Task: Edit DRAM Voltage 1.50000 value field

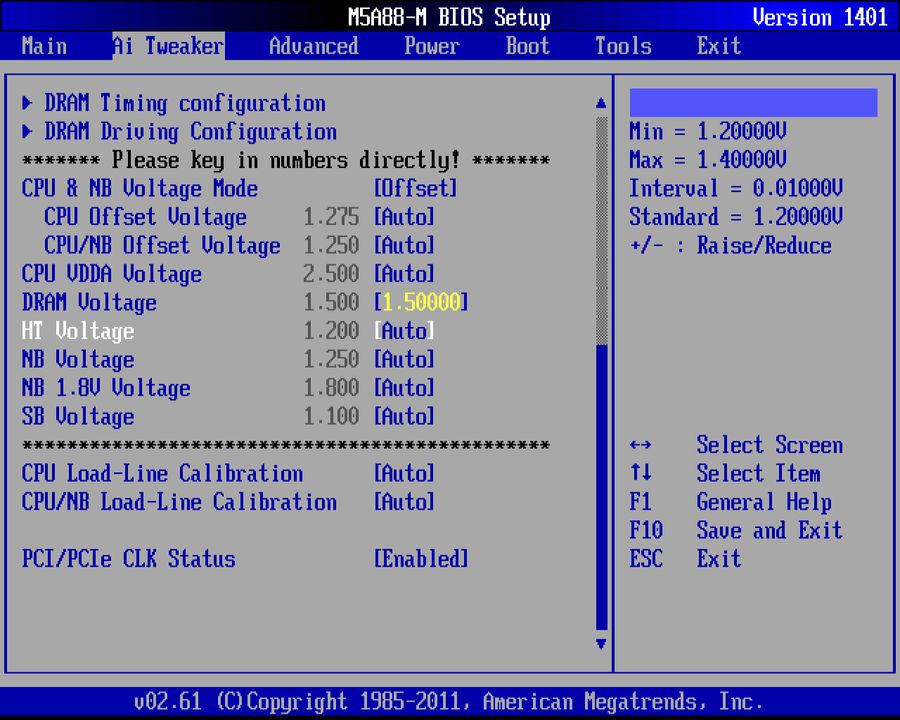Action: [x=421, y=303]
